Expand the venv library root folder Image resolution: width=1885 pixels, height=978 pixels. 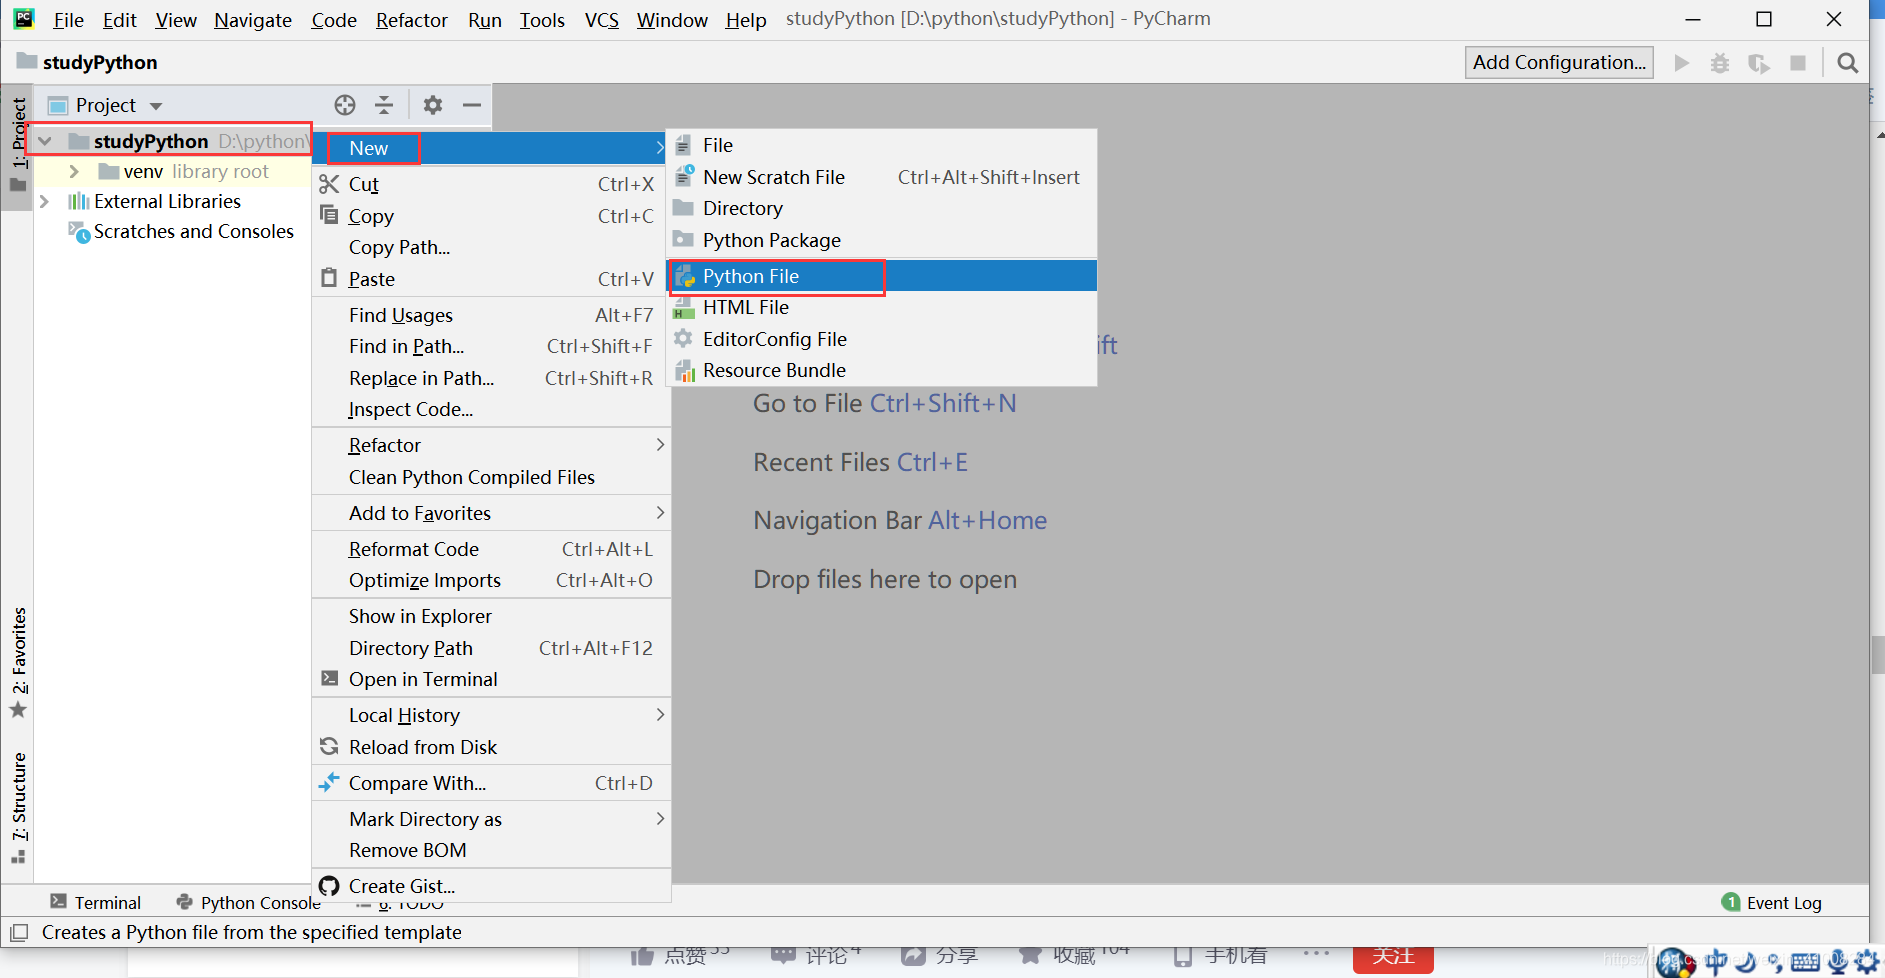[74, 172]
